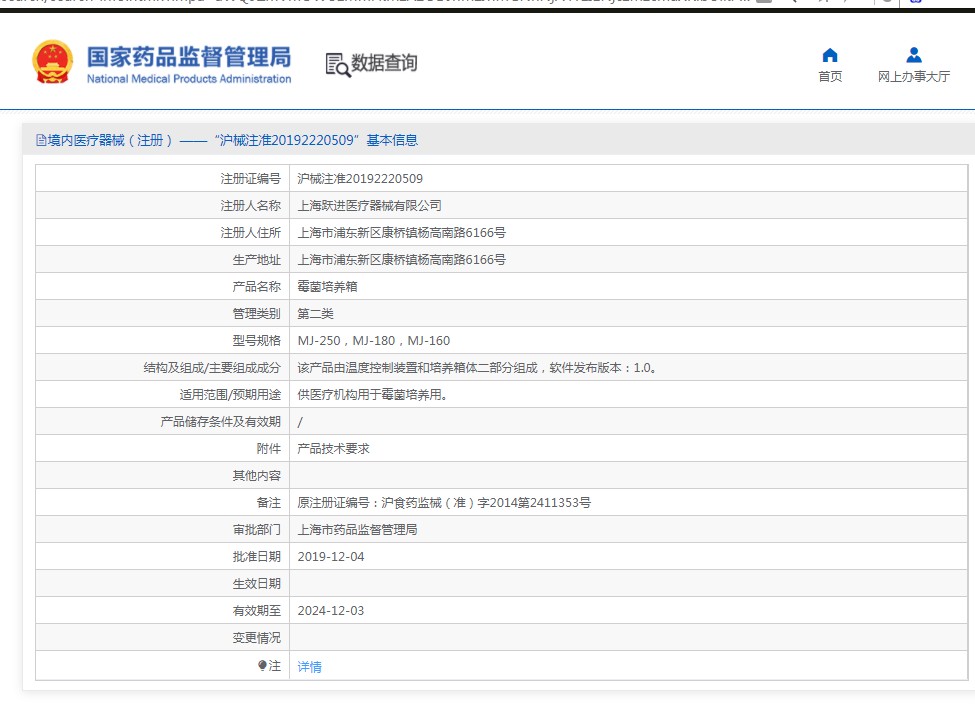975x711 pixels.
Task: Click the 审批部门 label
Action: [x=257, y=530]
